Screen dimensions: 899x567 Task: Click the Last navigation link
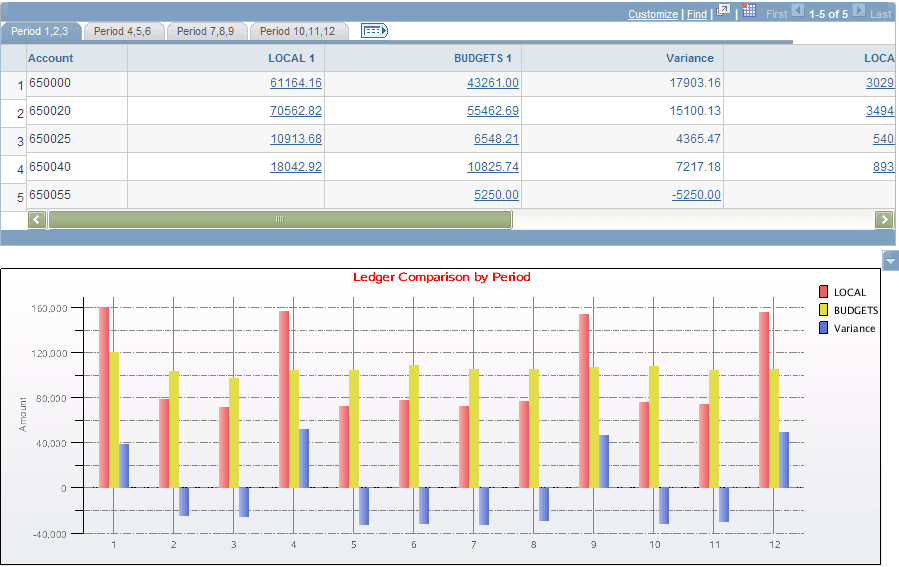pyautogui.click(x=881, y=14)
